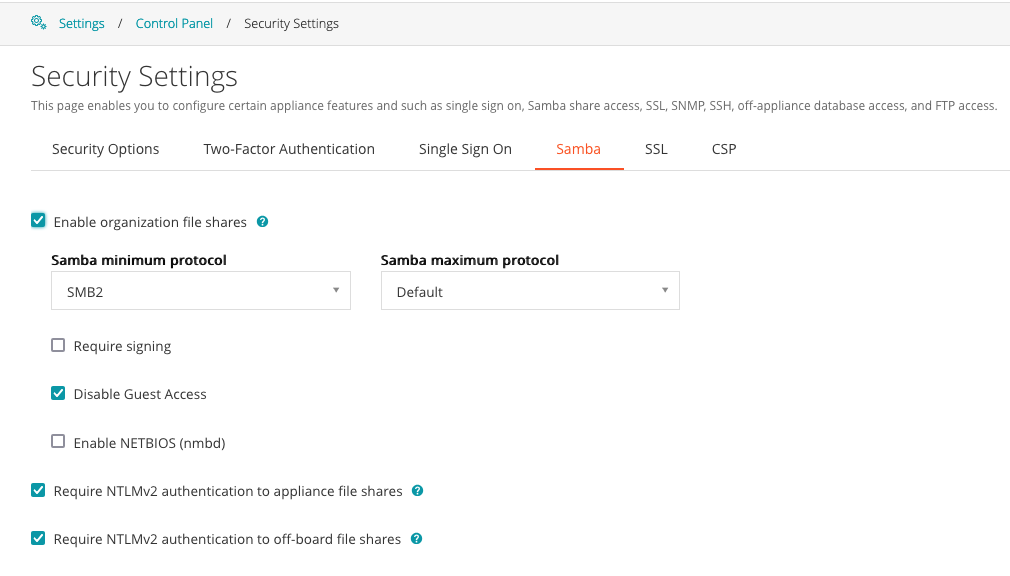
Task: Click the Settings gear icon in breadcrumb
Action: click(39, 22)
